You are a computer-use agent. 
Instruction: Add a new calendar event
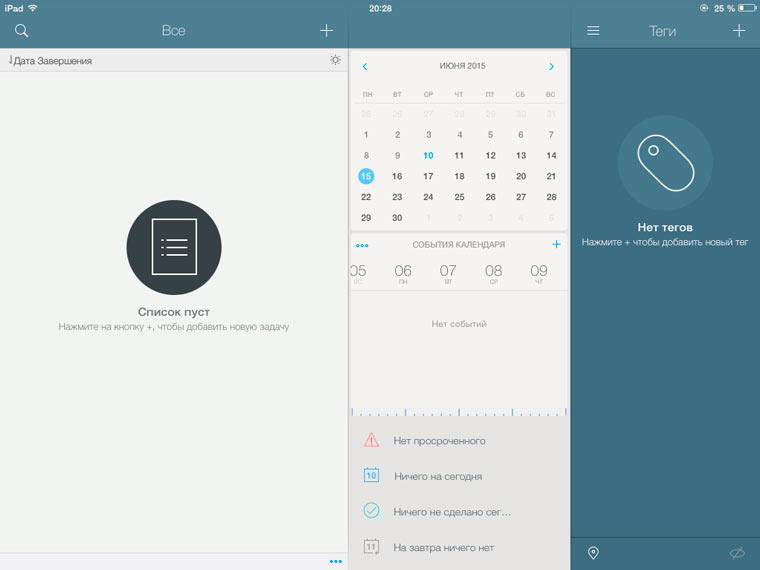[x=556, y=244]
